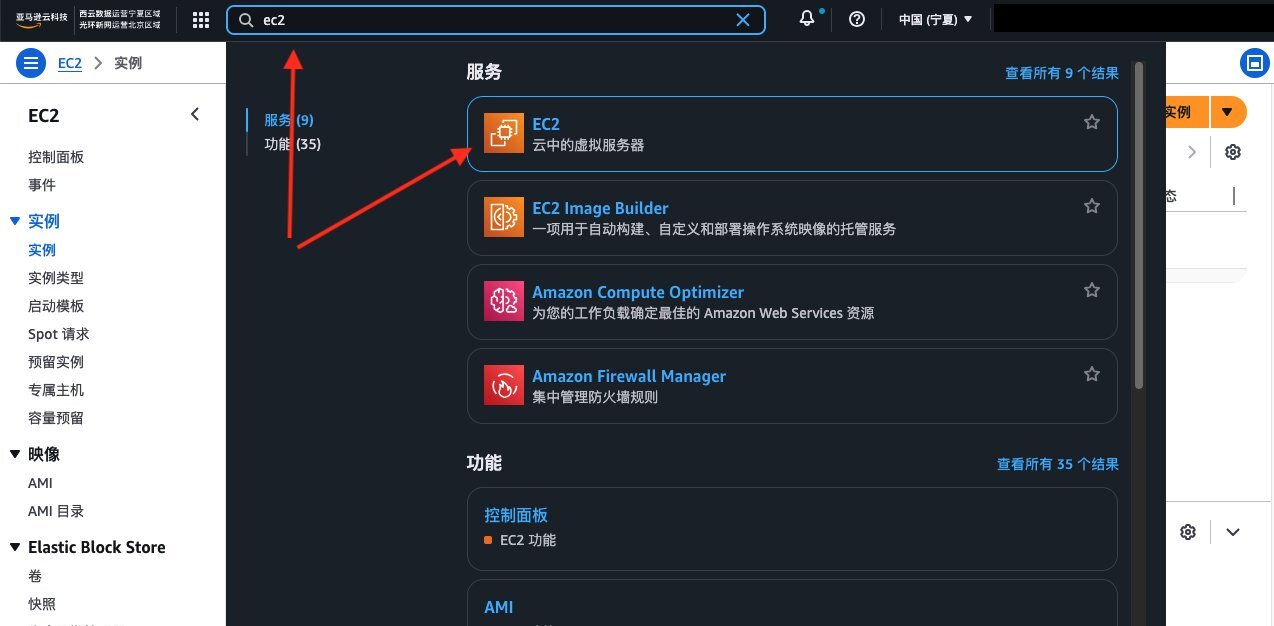Click the Amazon Firewall Manager title
The height and width of the screenshot is (626, 1274).
[629, 376]
